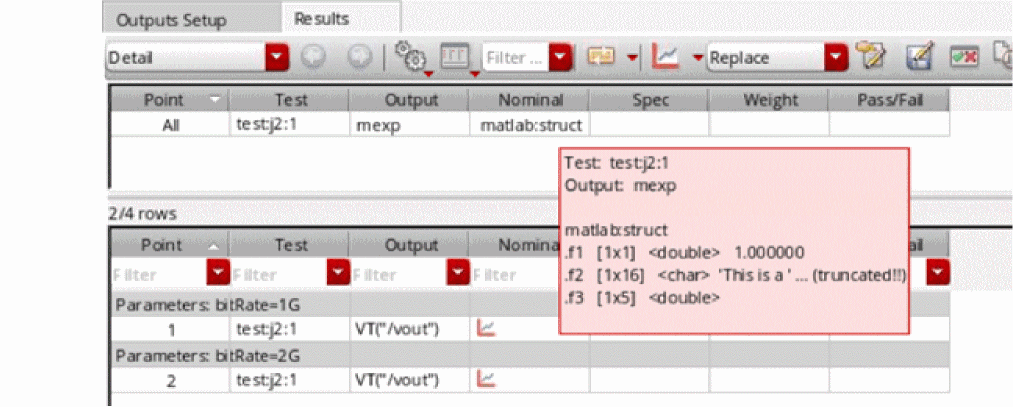Click the Weight column header
Image resolution: width=1013 pixels, height=407 pixels.
769,101
